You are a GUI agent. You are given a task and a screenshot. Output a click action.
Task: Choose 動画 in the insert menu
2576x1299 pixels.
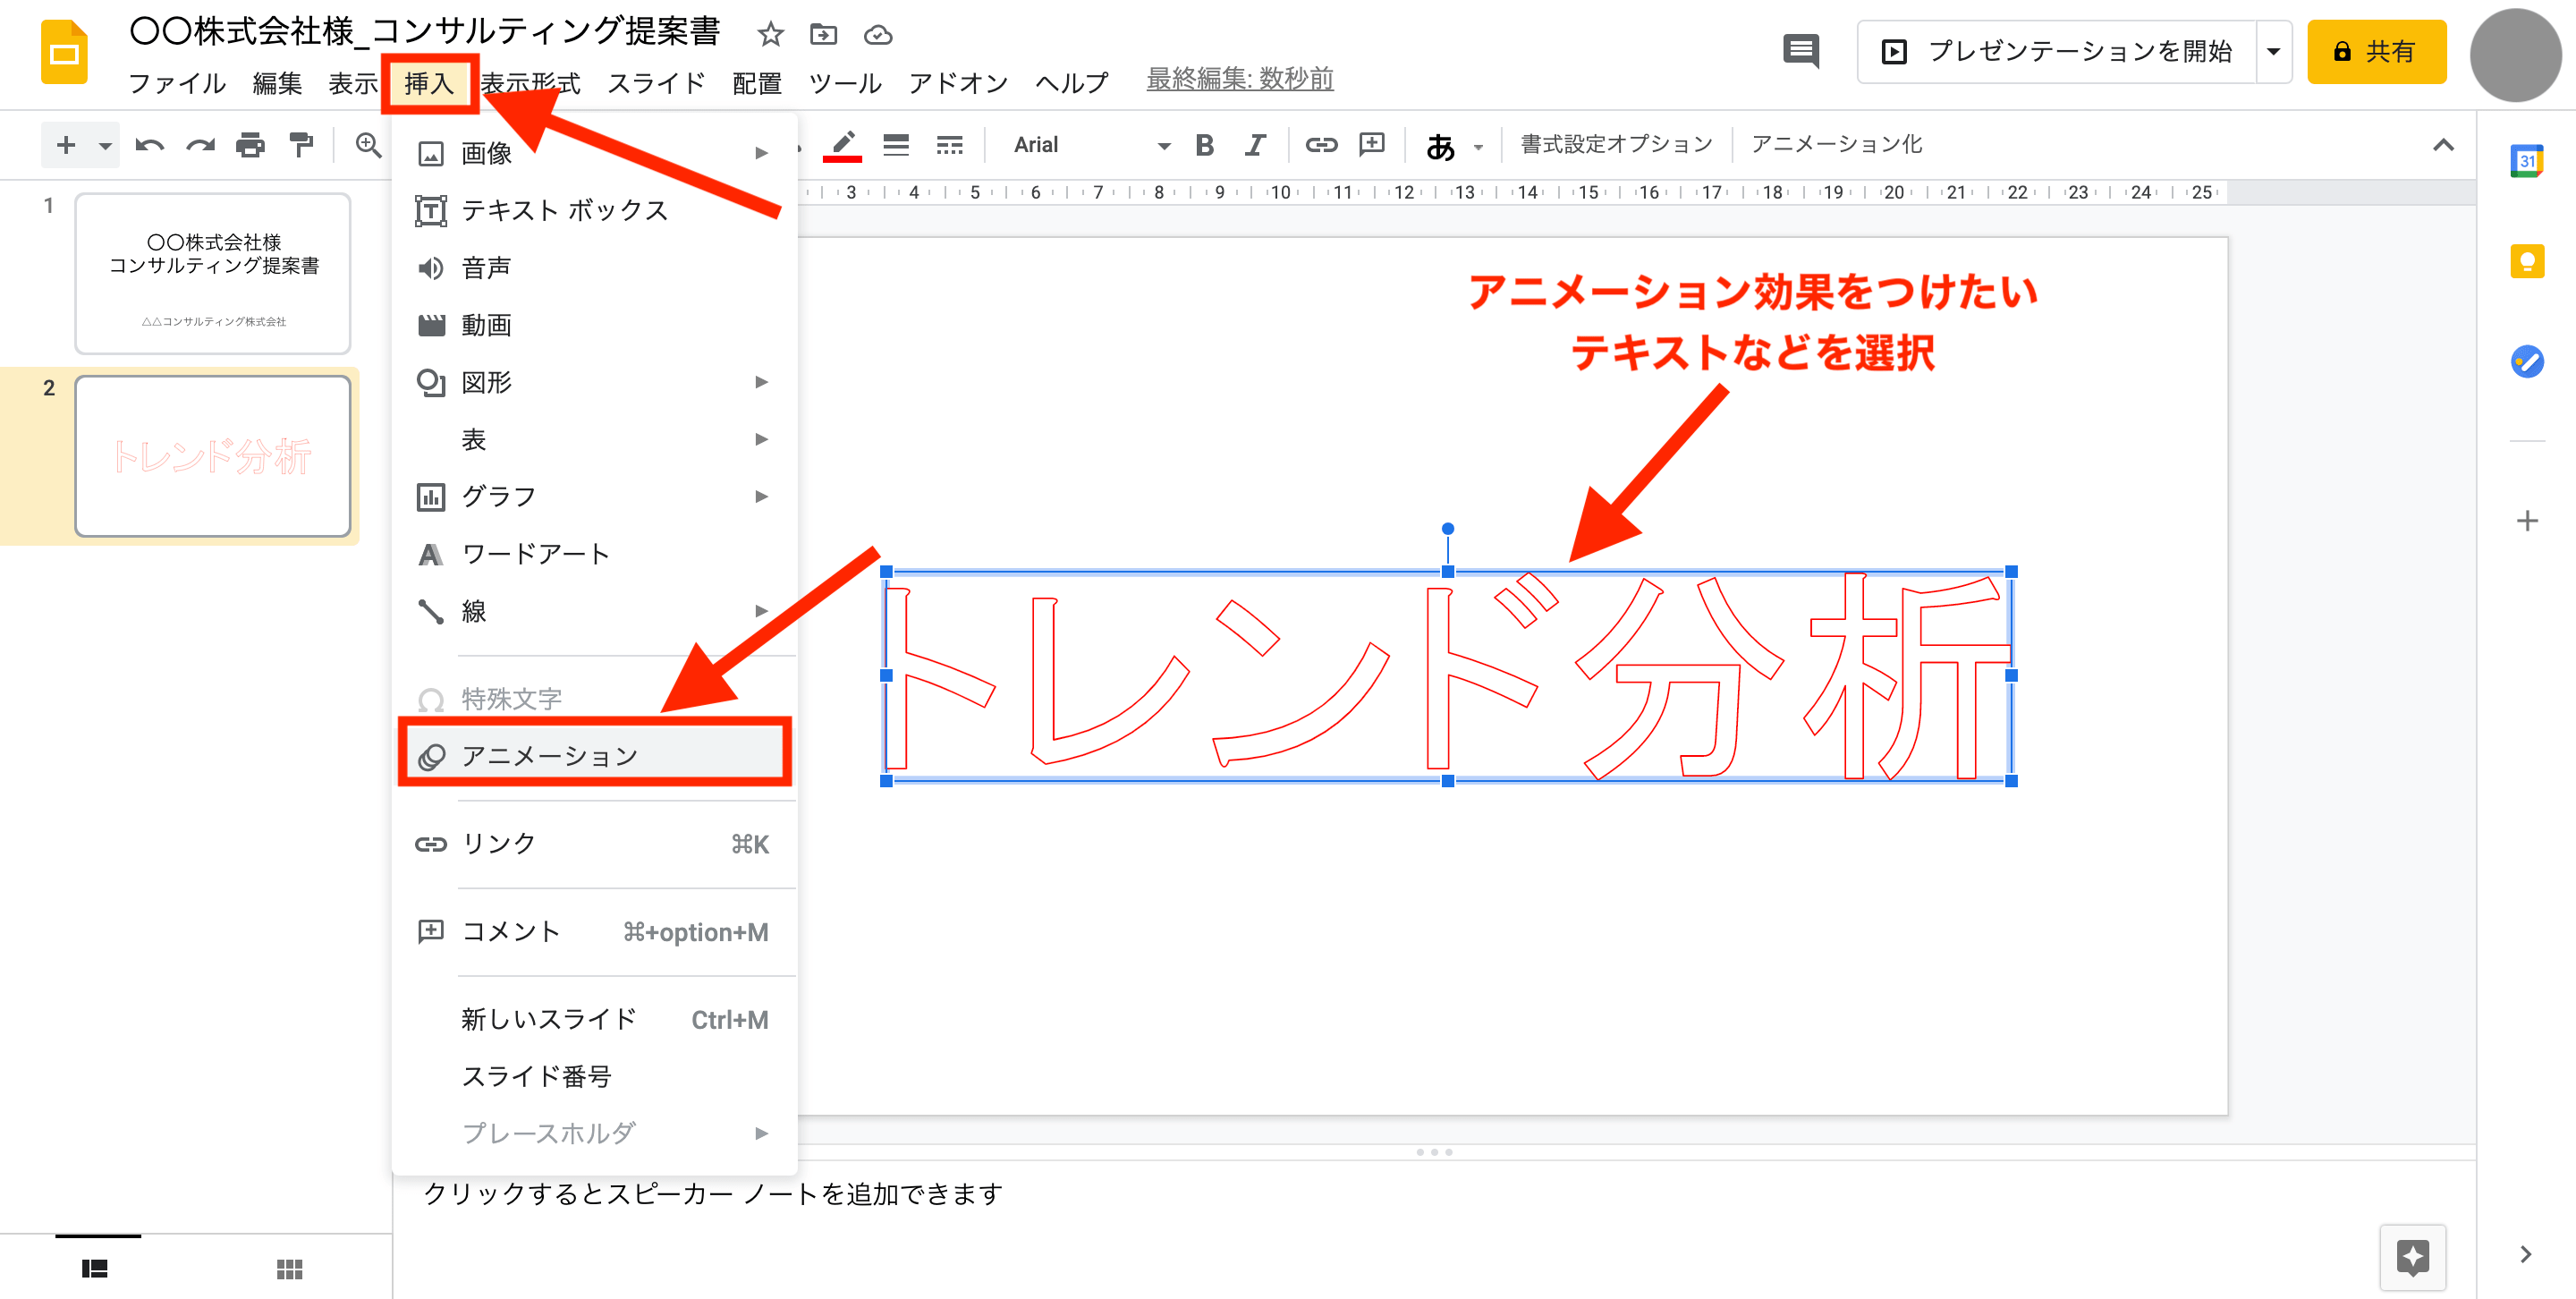pos(595,324)
